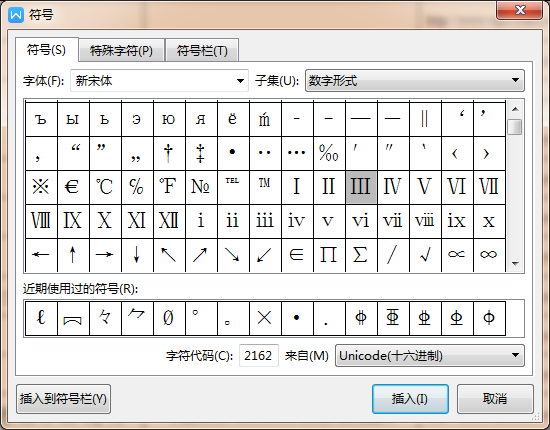Choose the up arrow symbol
Screen dimensions: 550x430
point(73,255)
